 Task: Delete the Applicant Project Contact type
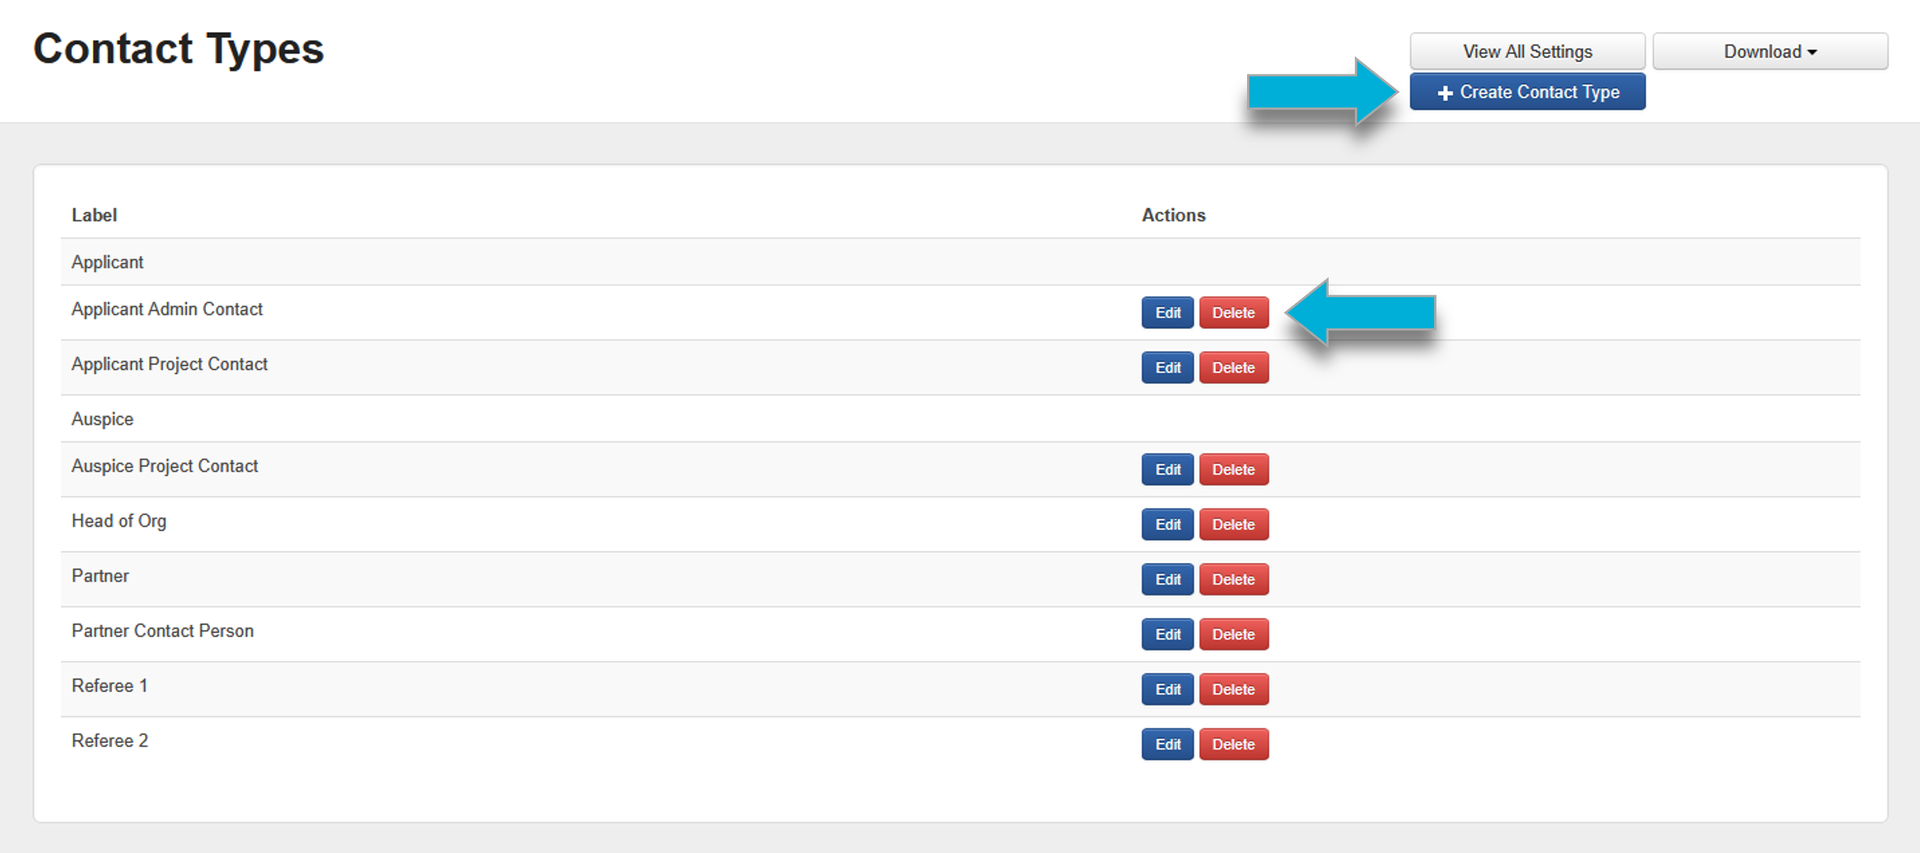(1233, 368)
